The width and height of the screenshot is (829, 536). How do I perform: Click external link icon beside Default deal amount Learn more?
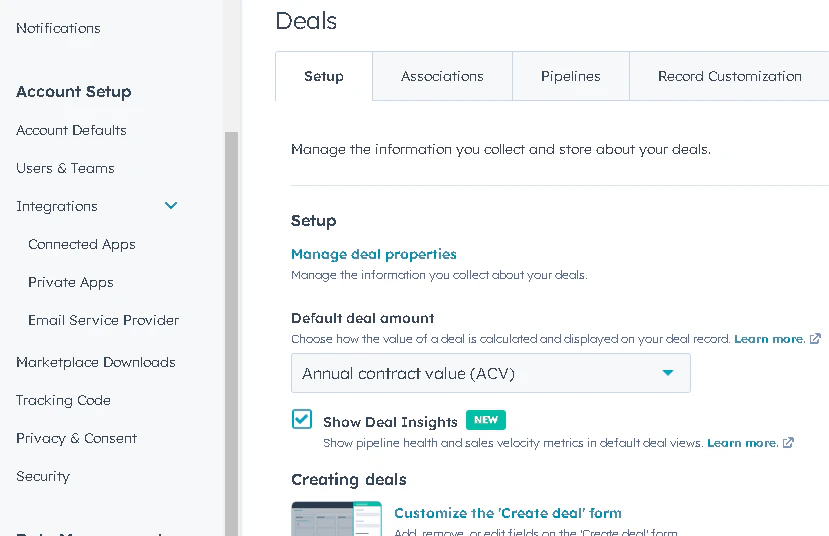(x=815, y=338)
